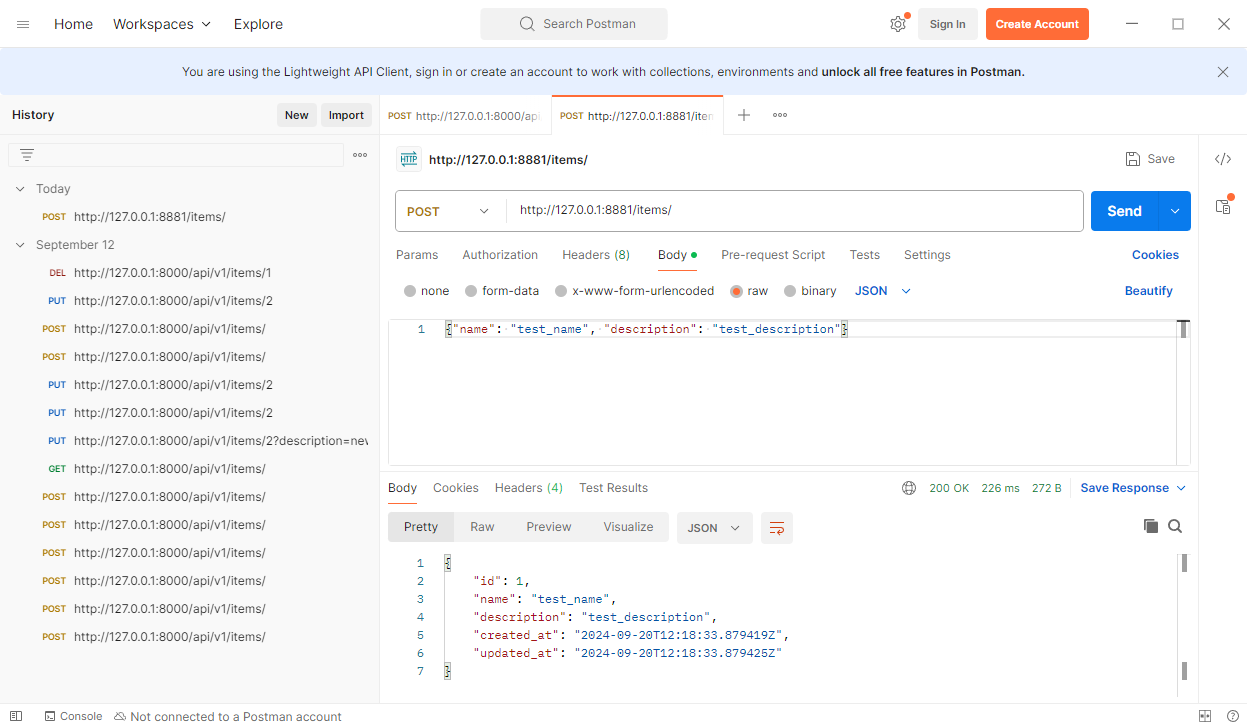Open History options three-dot menu
Screen dimensions: 1247x728
pyautogui.click(x=360, y=155)
